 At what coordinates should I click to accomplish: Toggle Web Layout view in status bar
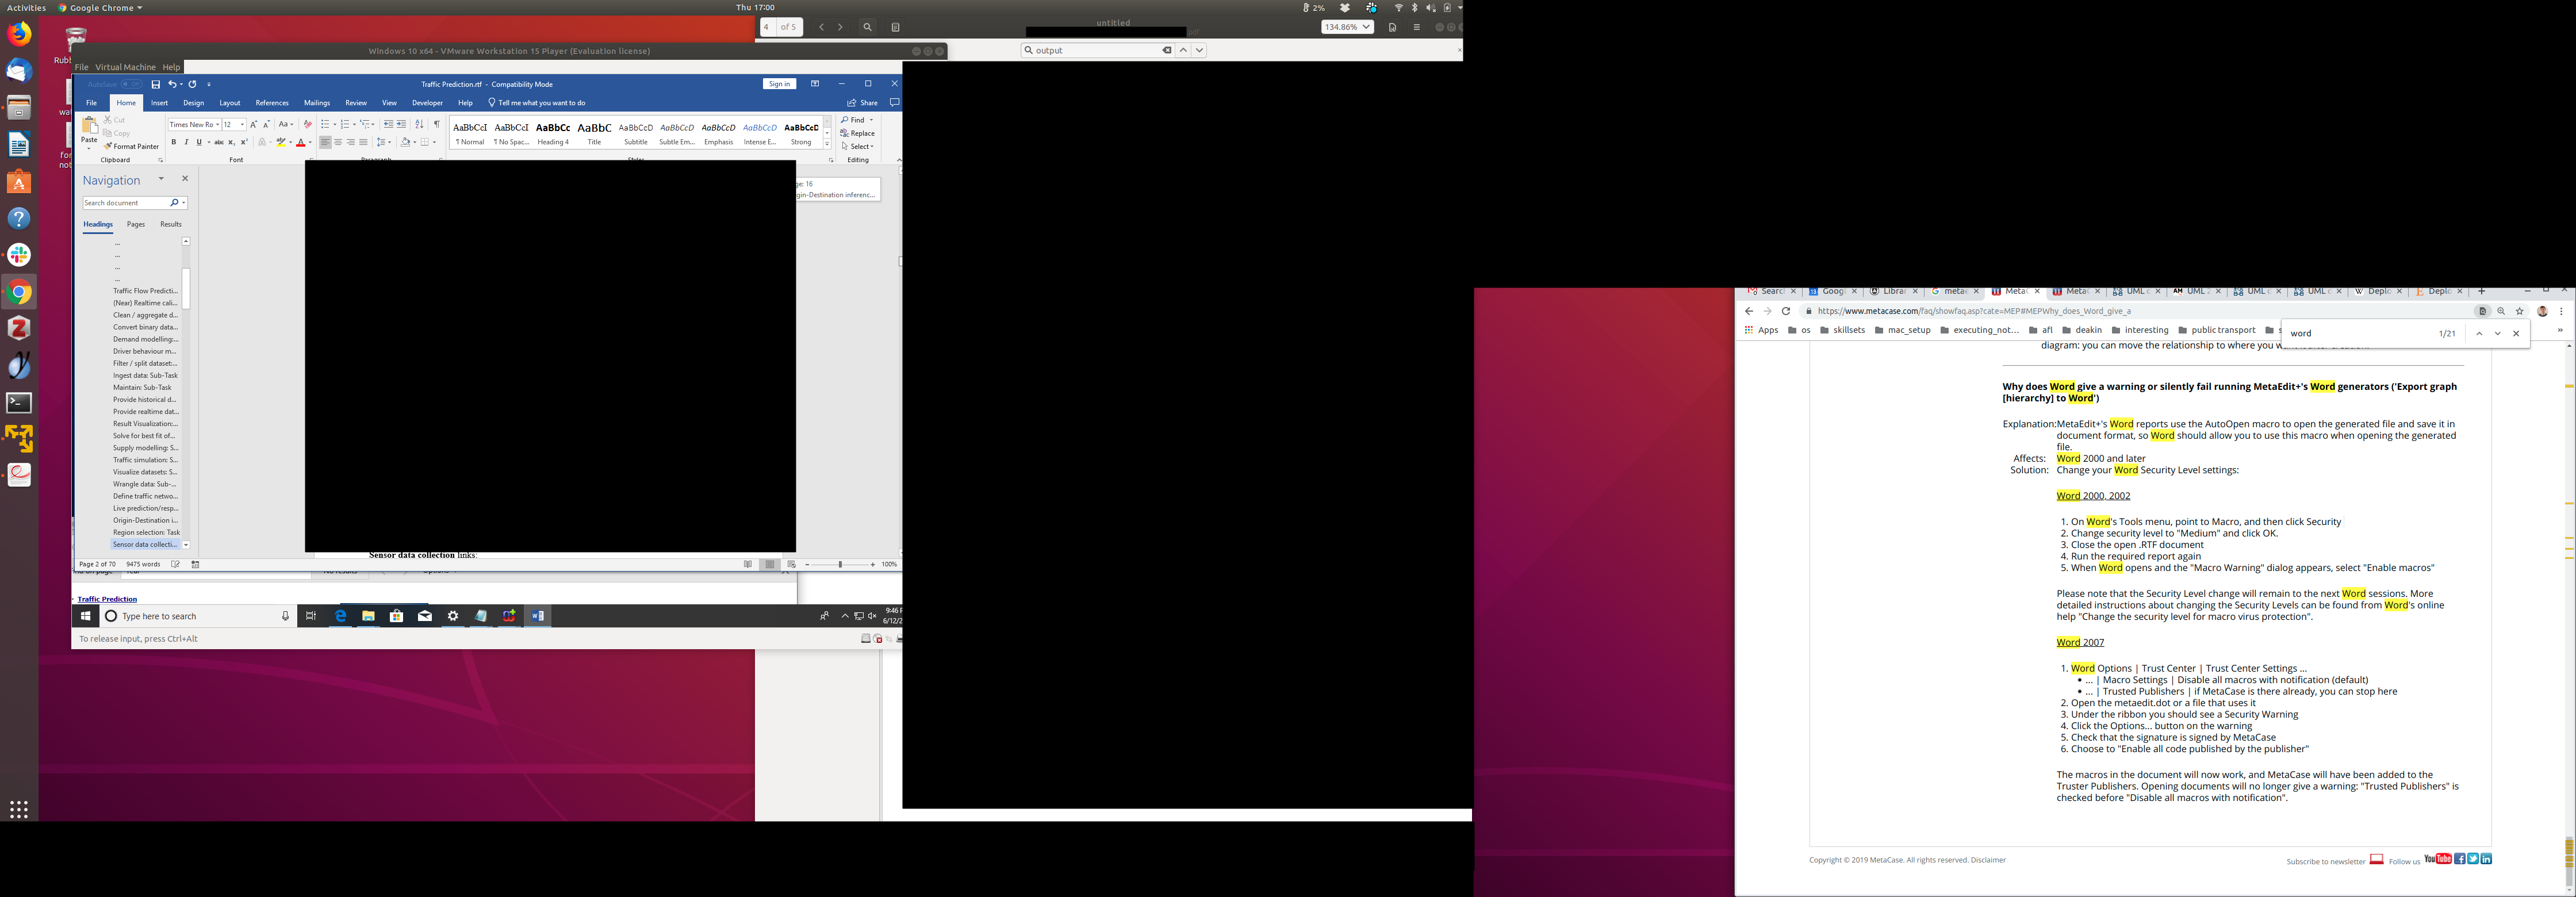791,564
